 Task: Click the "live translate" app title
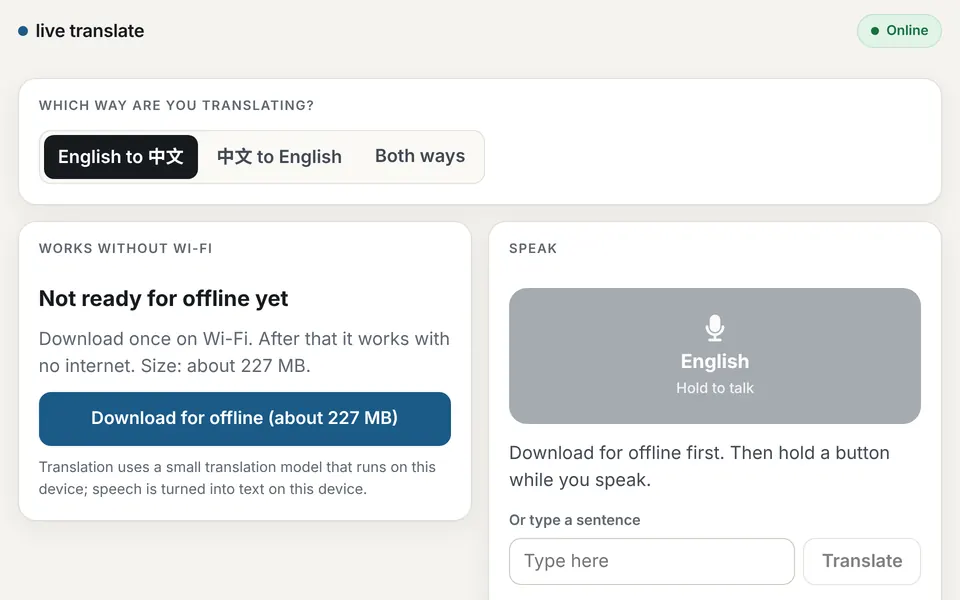click(x=90, y=31)
